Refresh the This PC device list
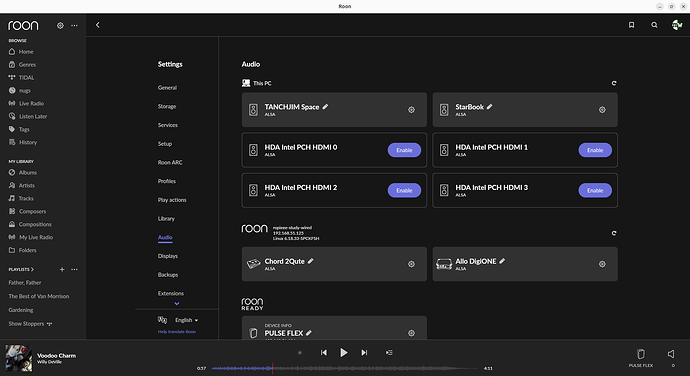 pos(614,83)
